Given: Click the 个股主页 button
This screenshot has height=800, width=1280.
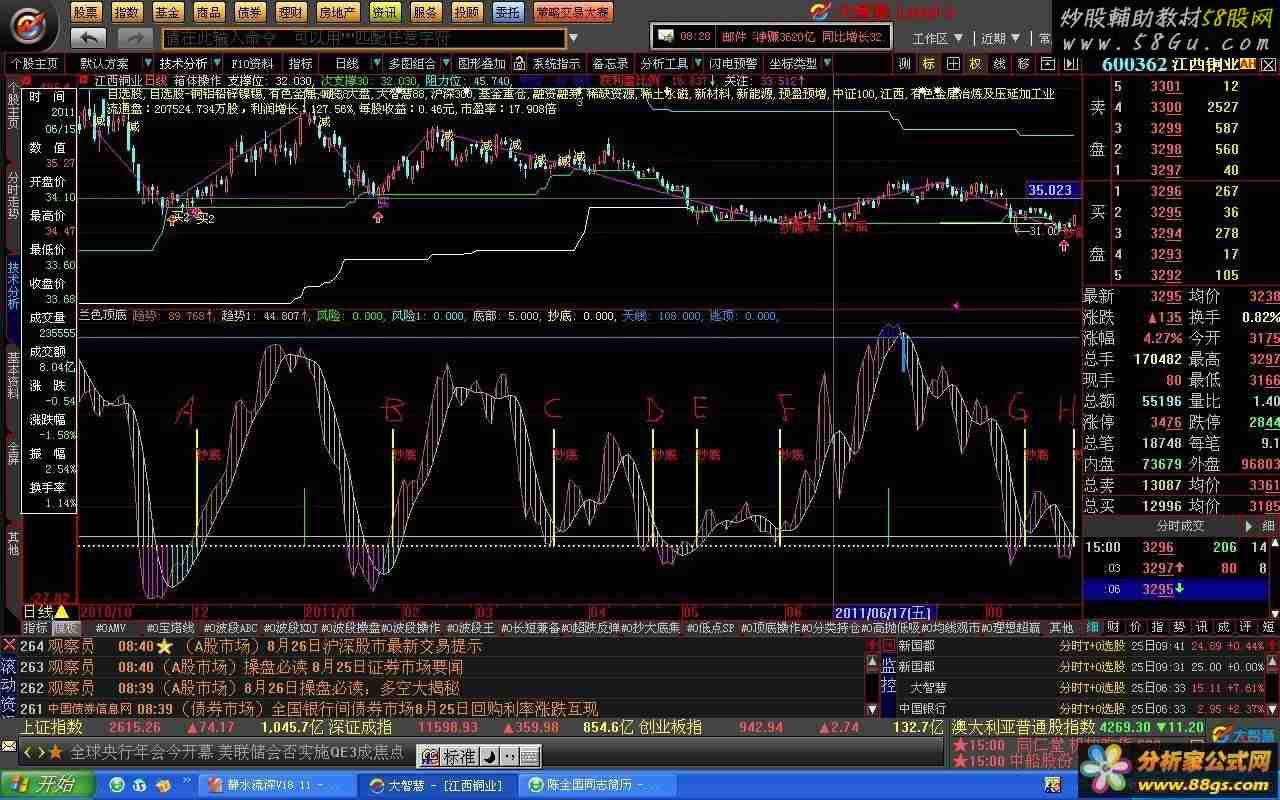Looking at the screenshot, I should click(35, 63).
